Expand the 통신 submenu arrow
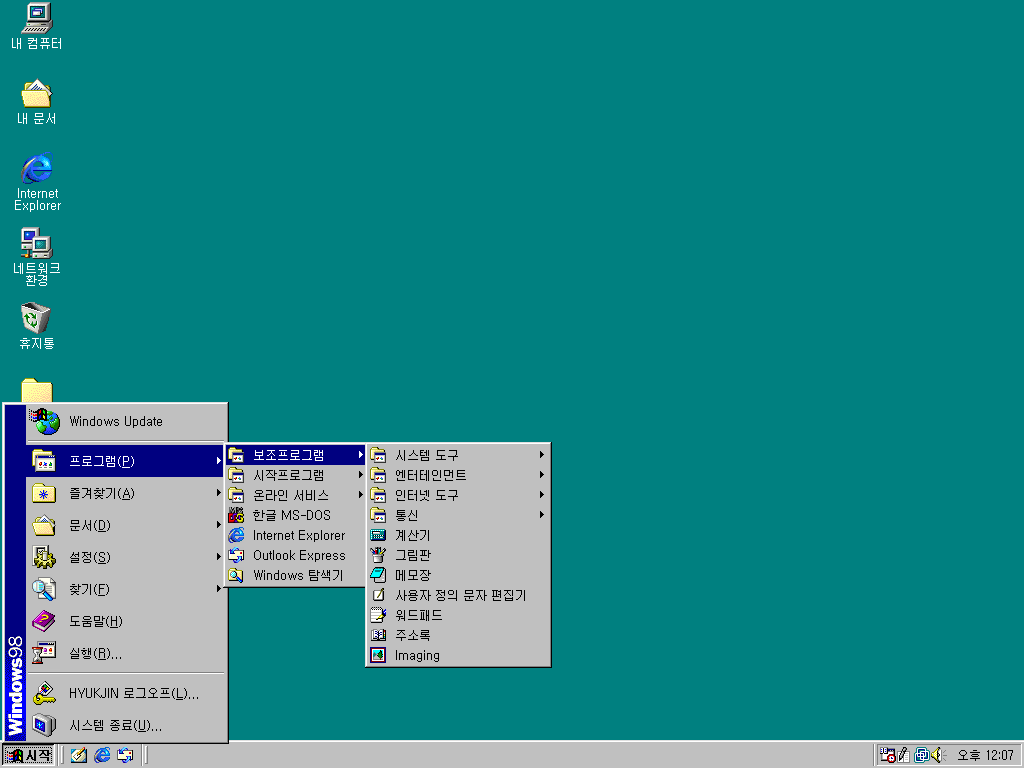This screenshot has height=768, width=1024. click(x=541, y=515)
